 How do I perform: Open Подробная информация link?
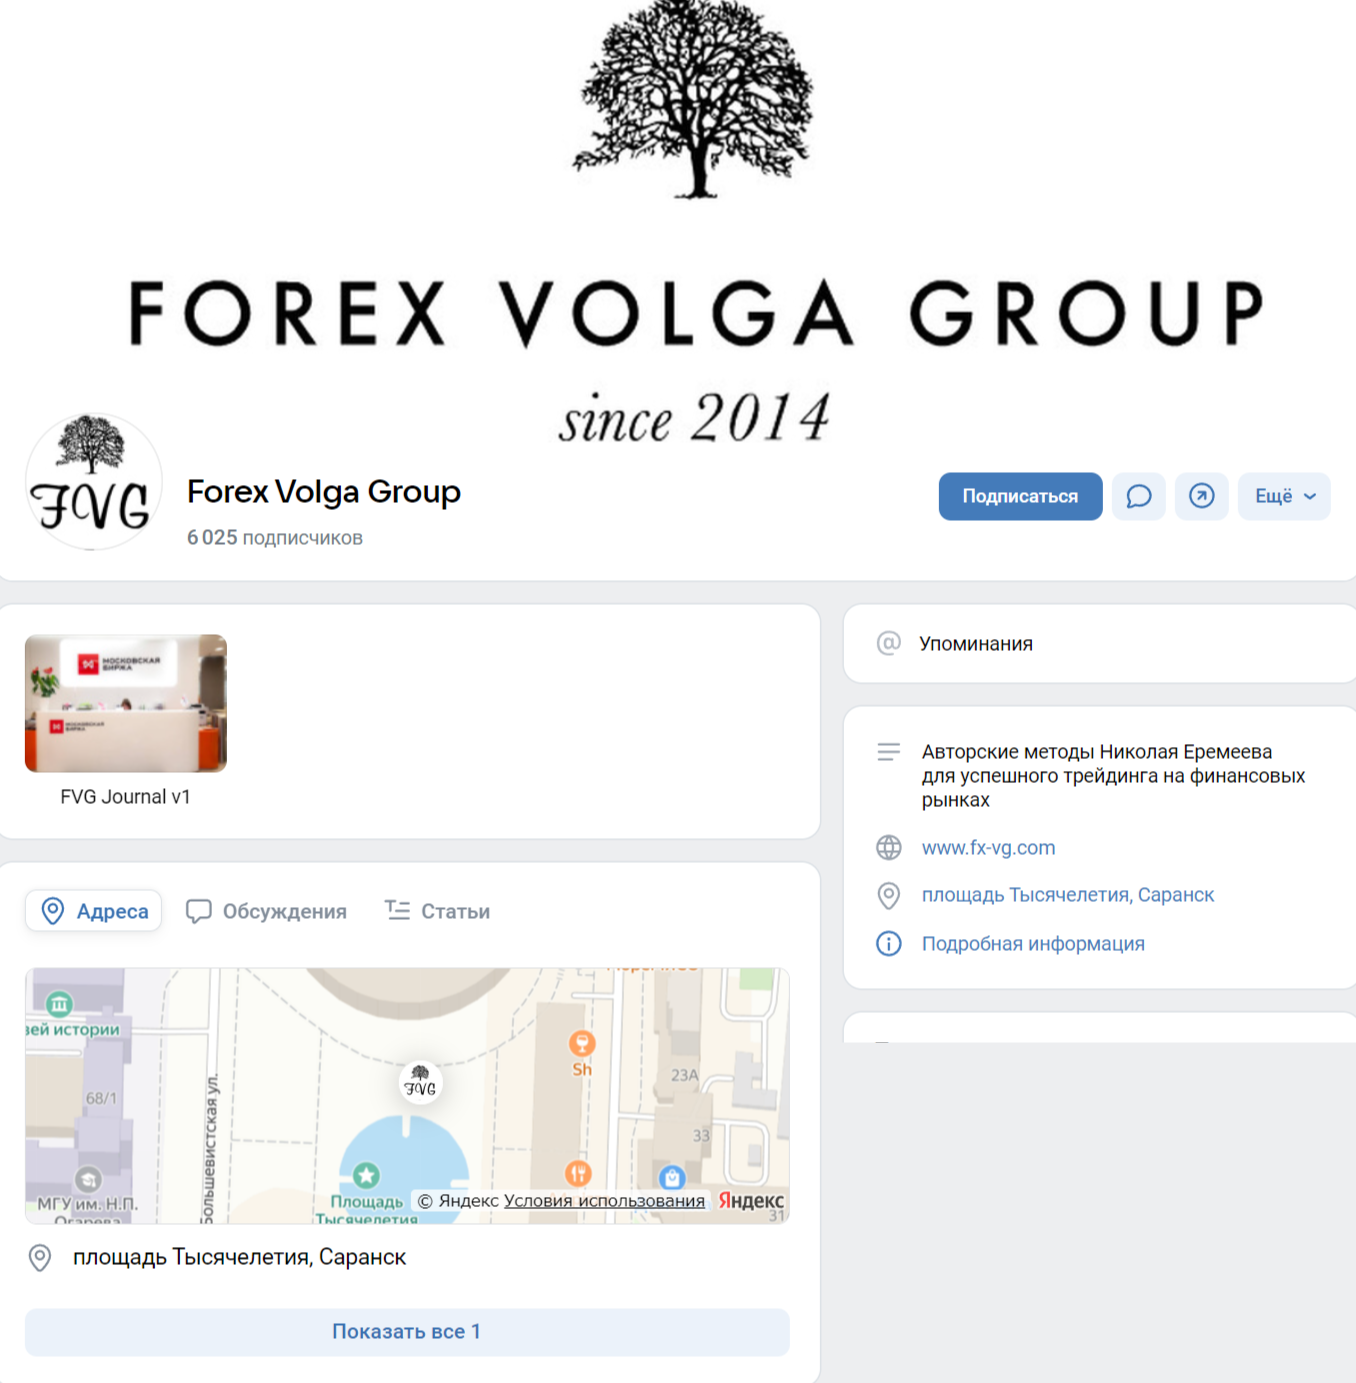tap(1033, 944)
